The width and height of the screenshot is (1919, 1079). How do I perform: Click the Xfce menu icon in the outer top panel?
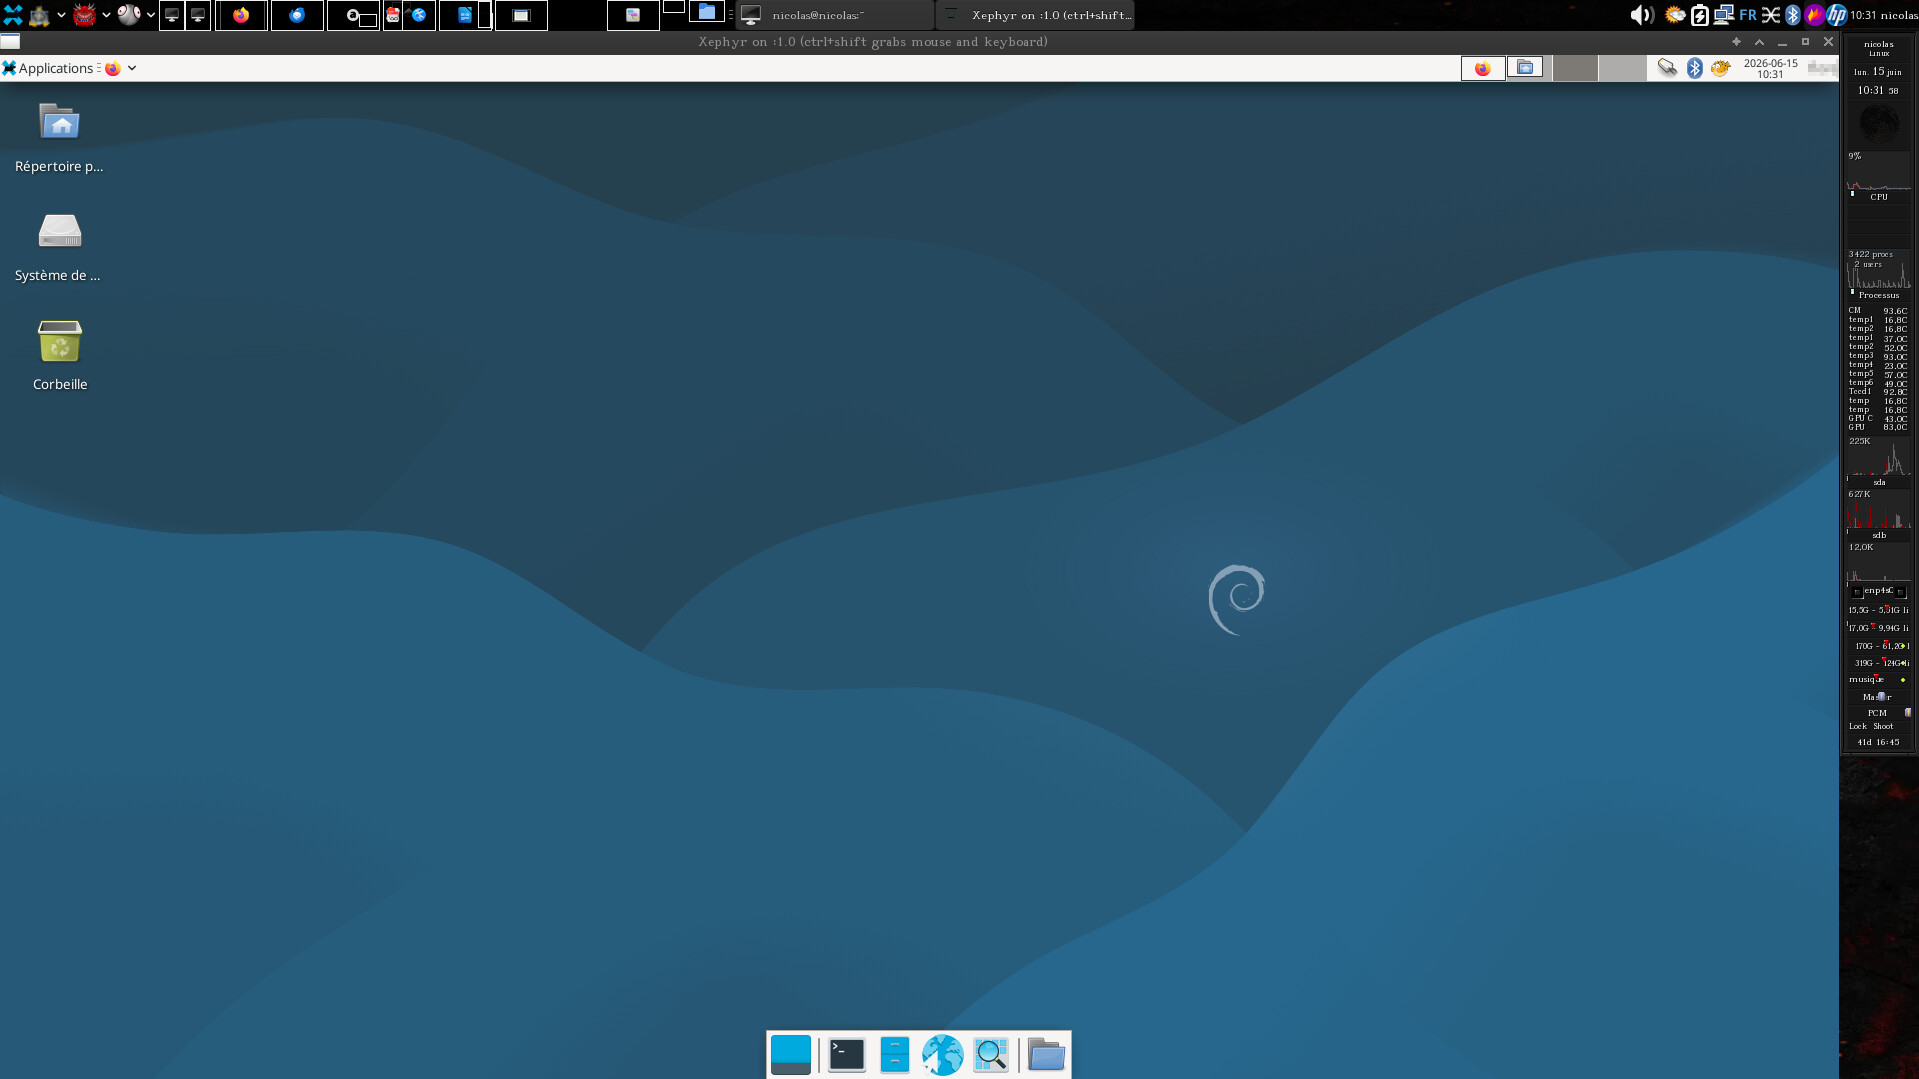[13, 15]
